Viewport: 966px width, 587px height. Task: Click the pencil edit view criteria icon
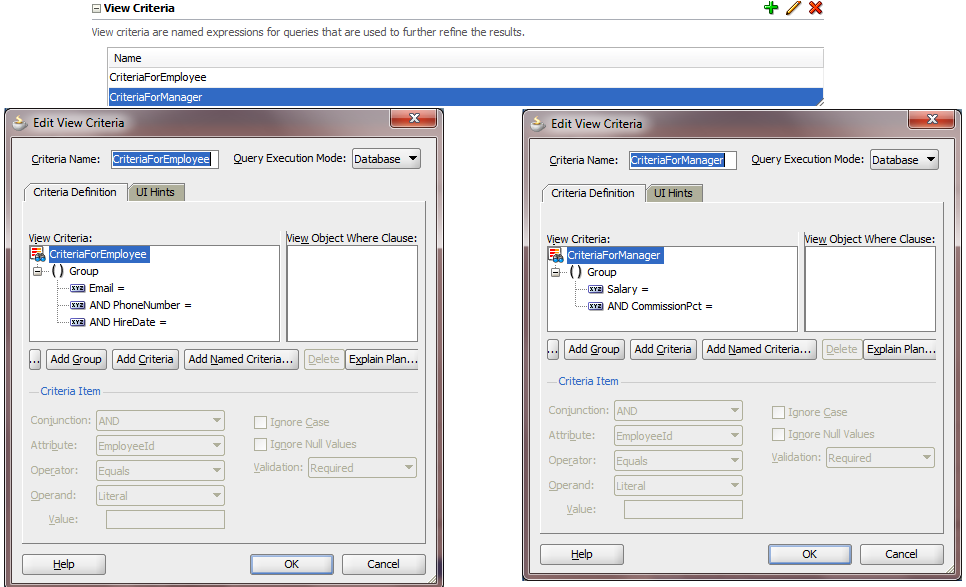coord(794,8)
